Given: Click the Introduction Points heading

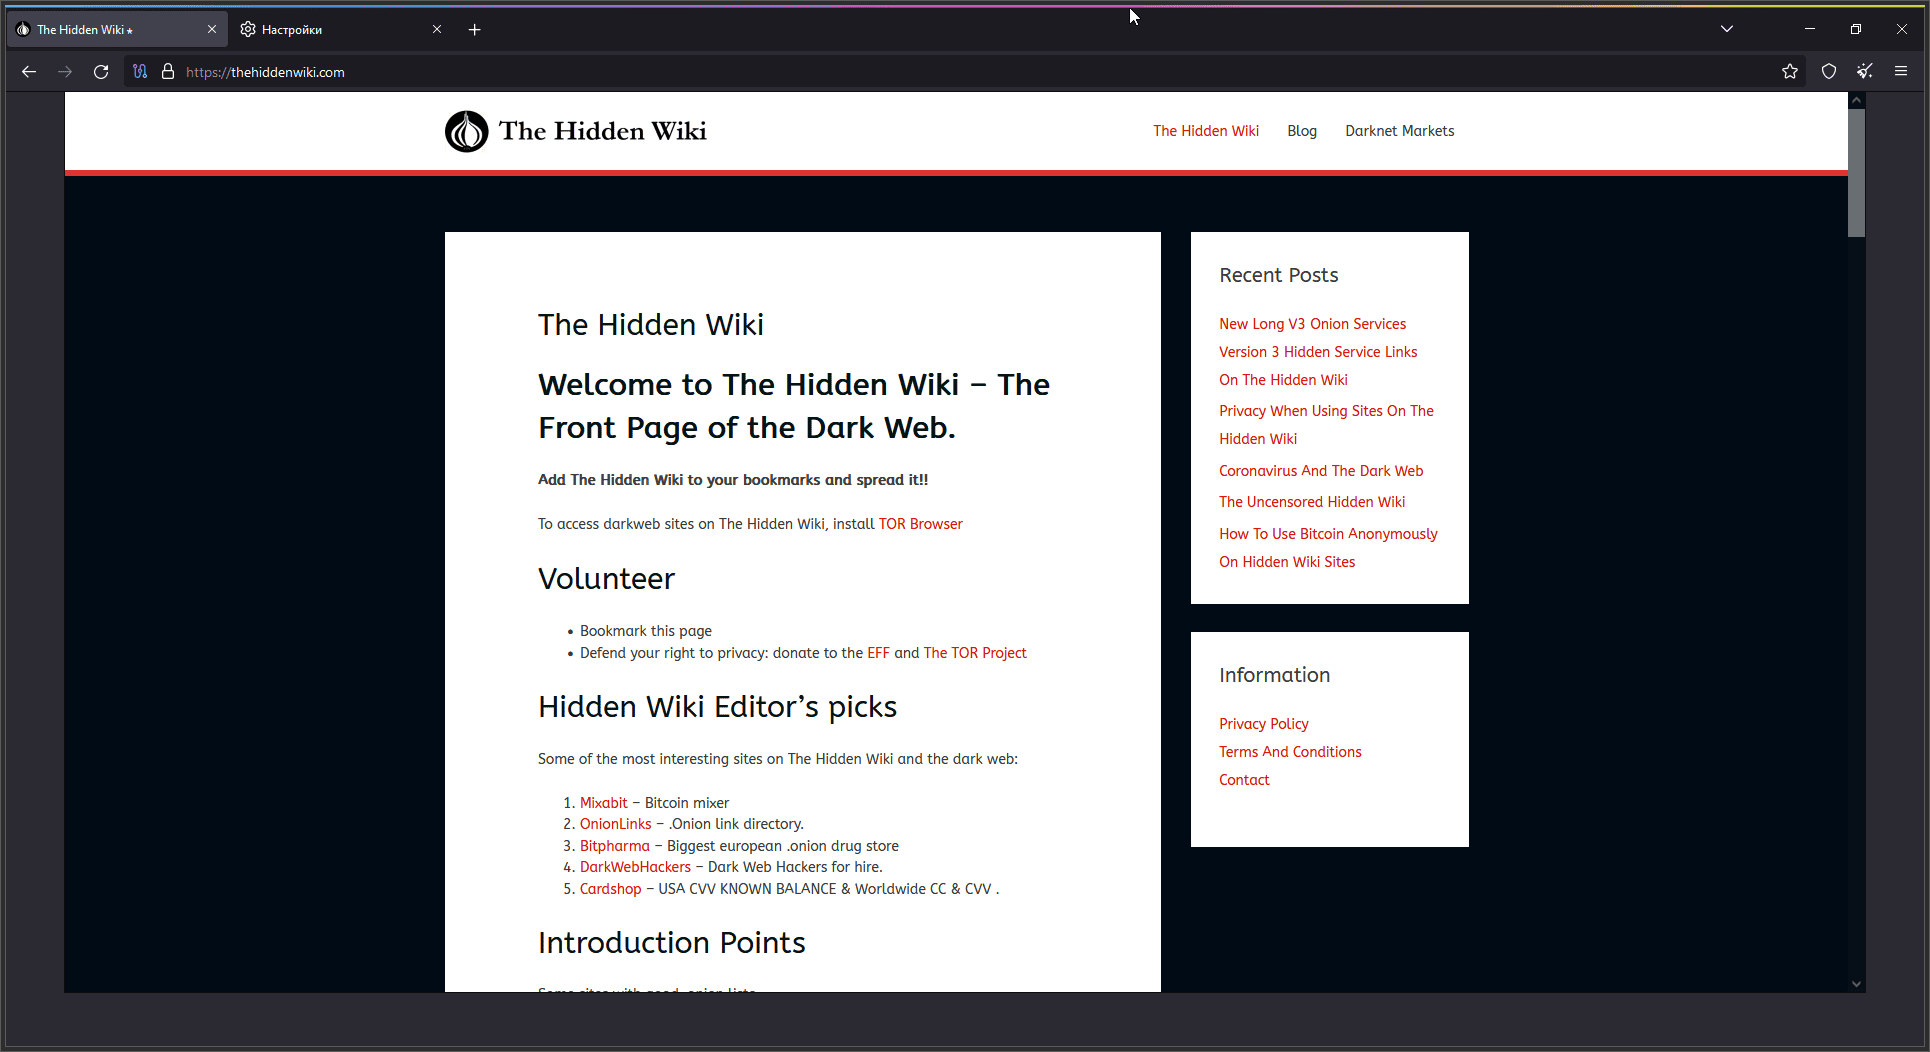Looking at the screenshot, I should pos(672,943).
